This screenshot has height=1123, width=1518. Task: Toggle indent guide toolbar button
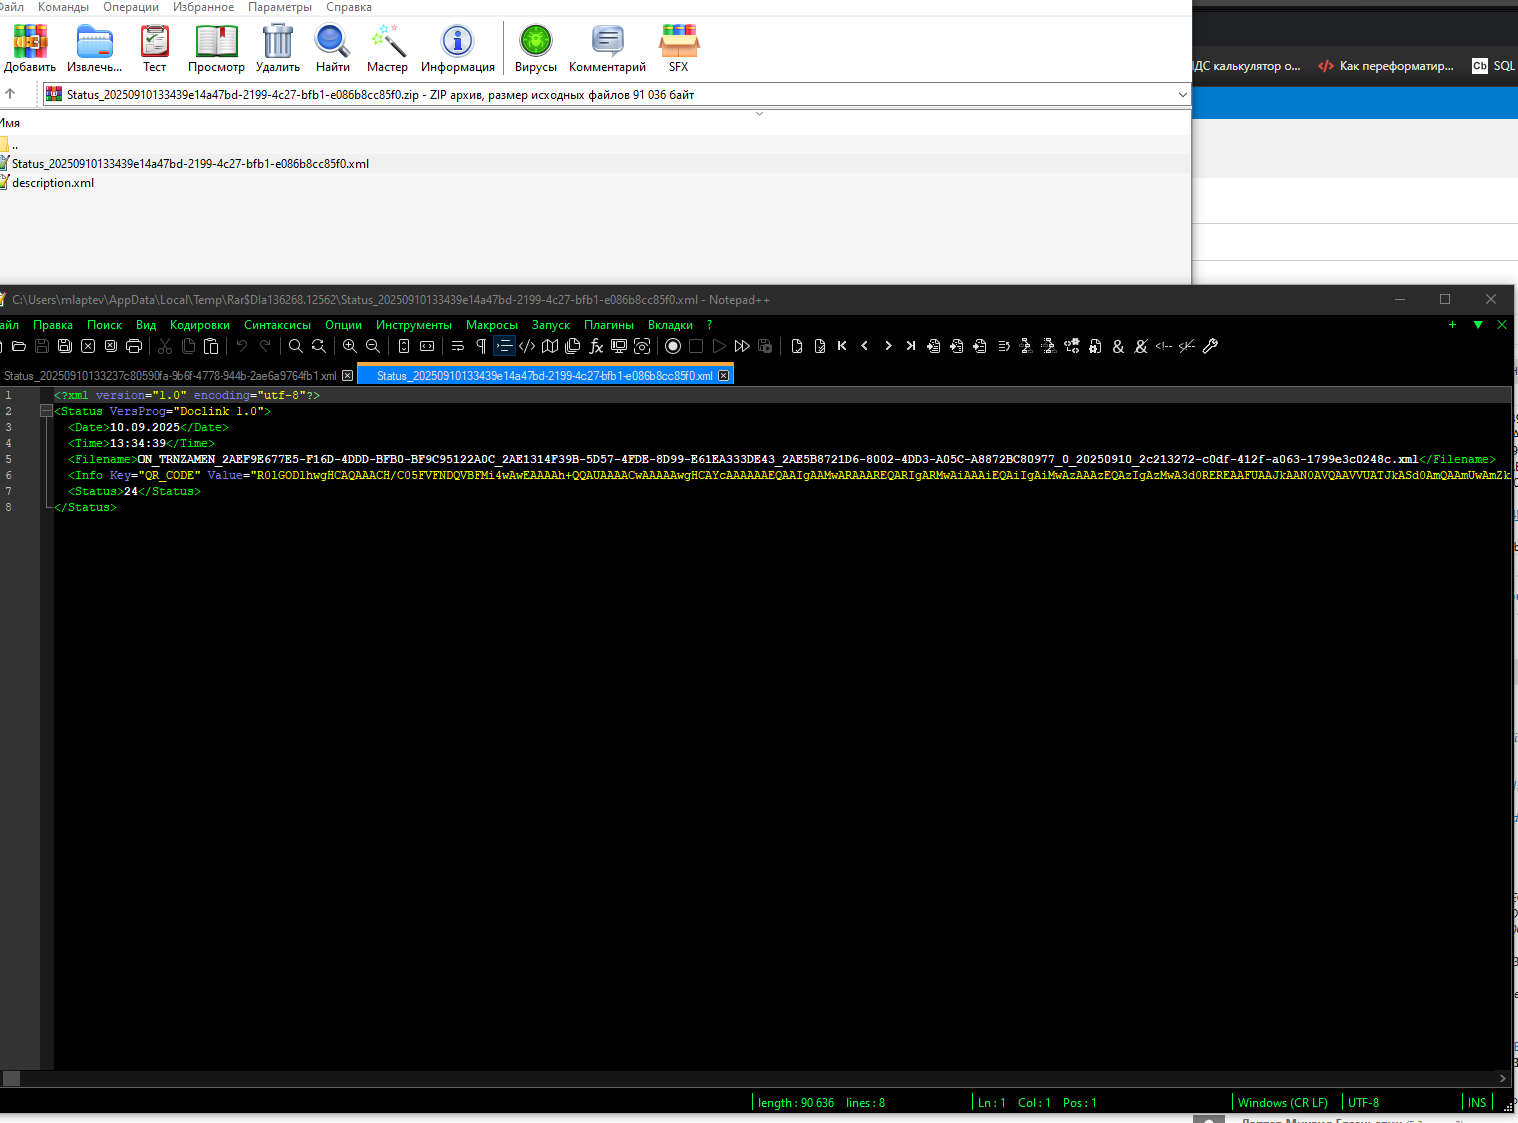click(x=504, y=346)
